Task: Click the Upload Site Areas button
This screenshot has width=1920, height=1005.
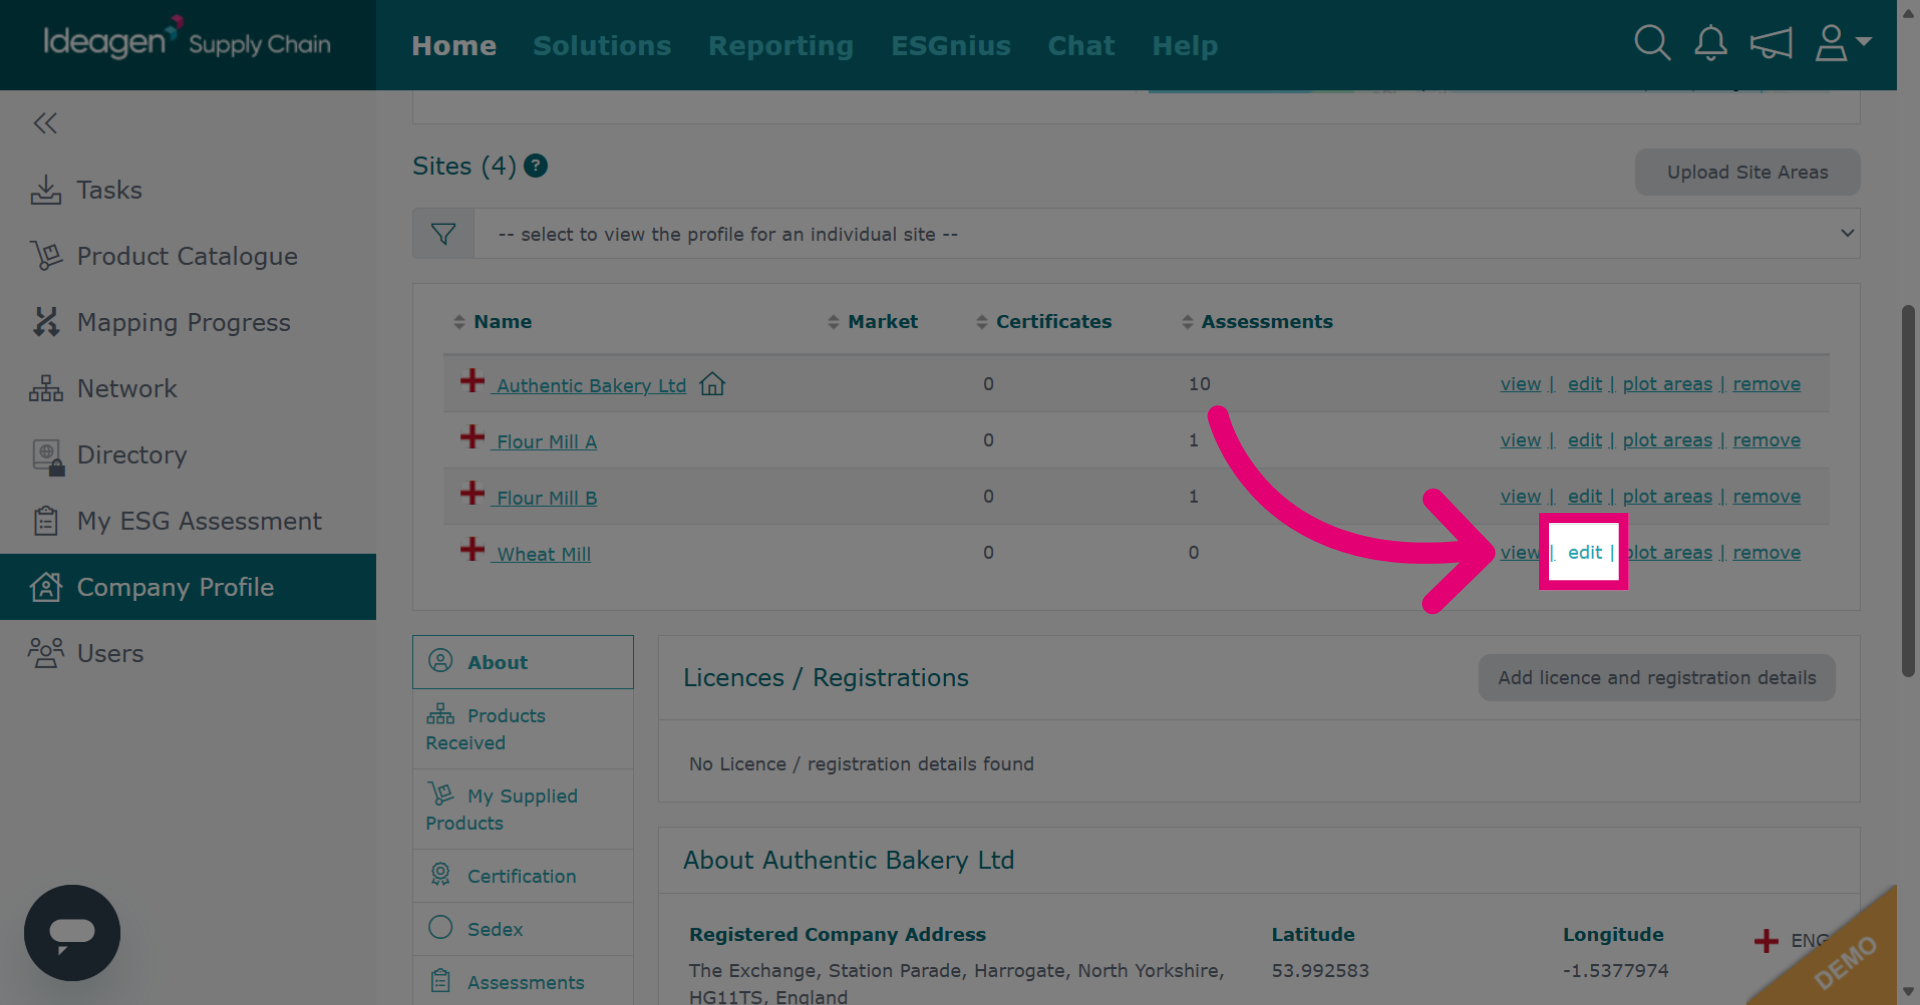Action: pyautogui.click(x=1747, y=172)
